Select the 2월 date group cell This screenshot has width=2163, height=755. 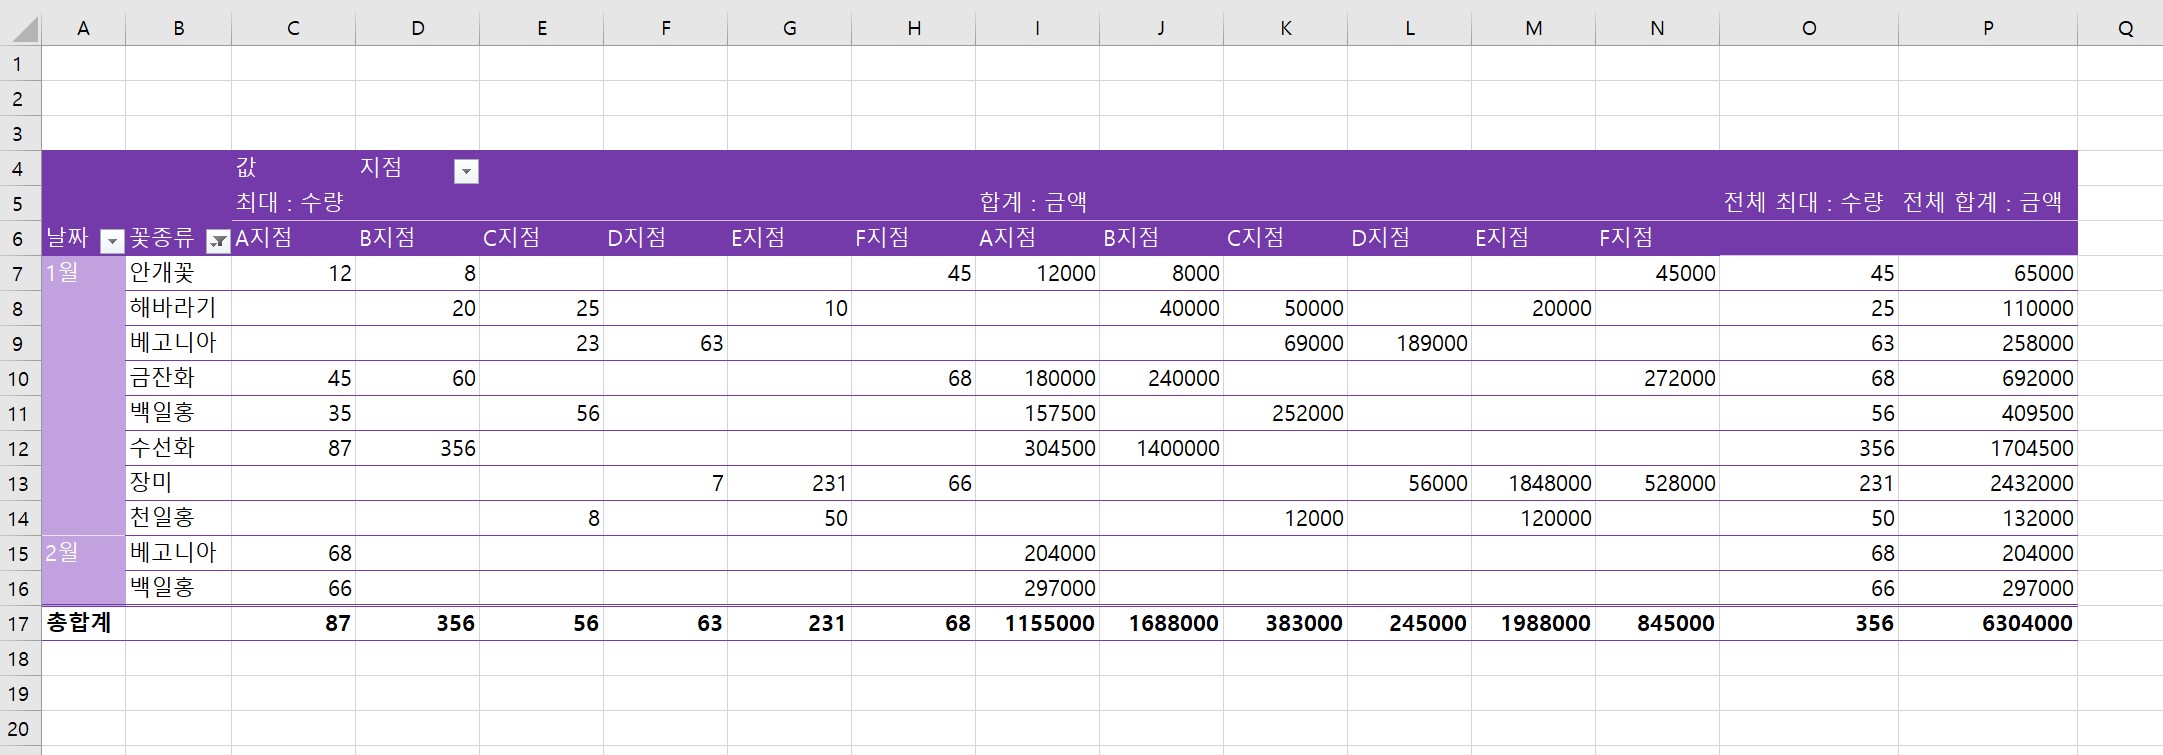(84, 570)
